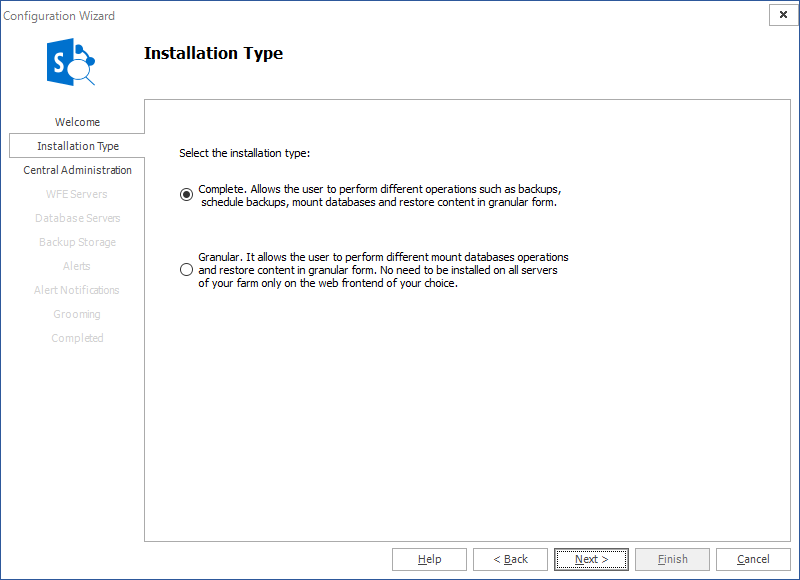Open the Central Administration step
The height and width of the screenshot is (580, 800).
point(77,170)
